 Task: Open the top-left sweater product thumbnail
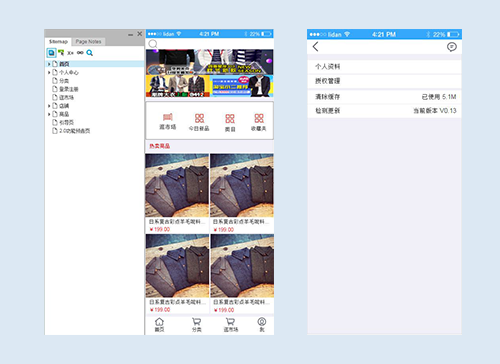[177, 185]
